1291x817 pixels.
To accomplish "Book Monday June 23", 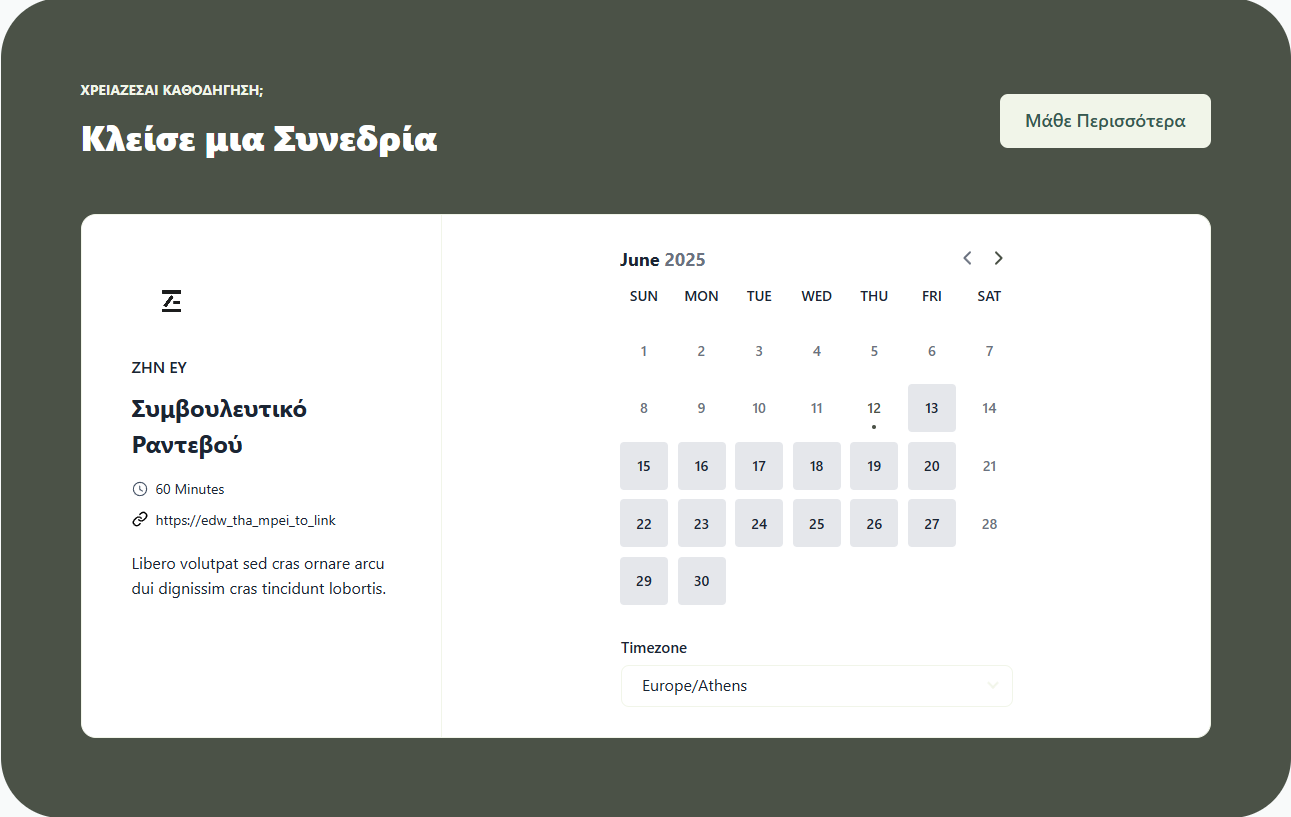I will pos(701,523).
